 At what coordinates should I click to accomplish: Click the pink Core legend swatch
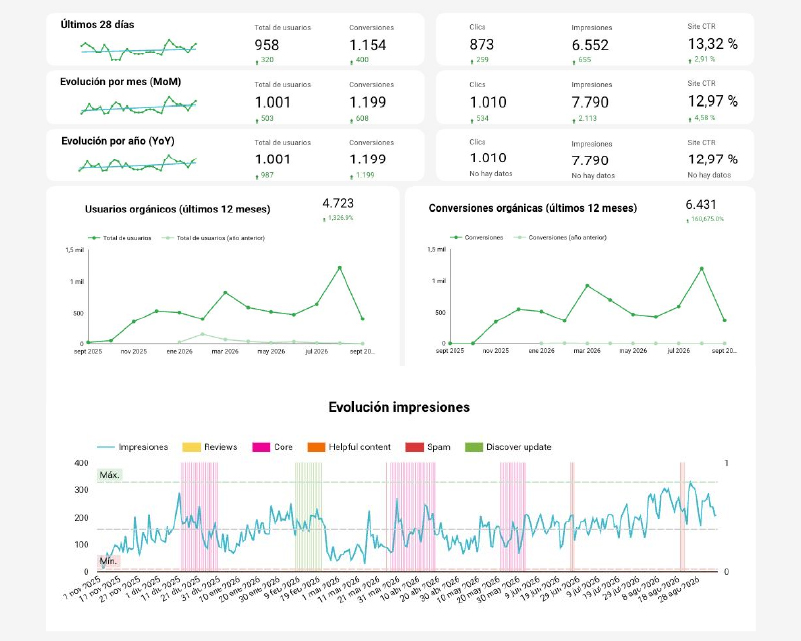[261, 447]
